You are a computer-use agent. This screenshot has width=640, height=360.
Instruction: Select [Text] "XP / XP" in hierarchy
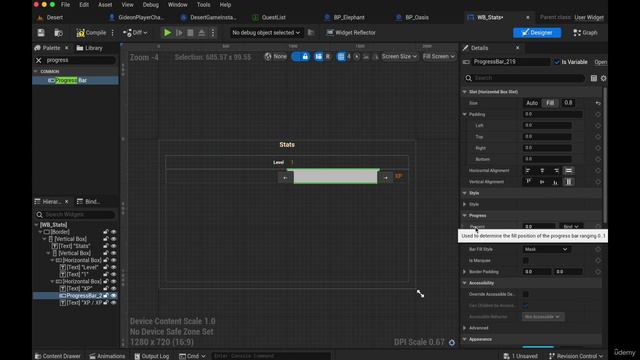81,303
